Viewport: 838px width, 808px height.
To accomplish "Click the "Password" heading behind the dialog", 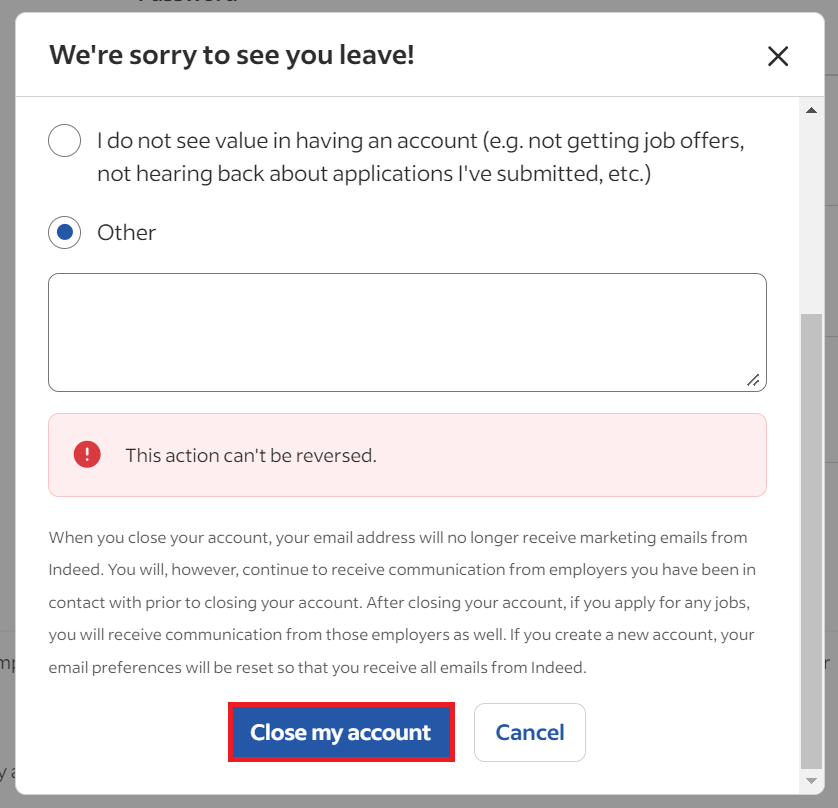I will [x=185, y=3].
